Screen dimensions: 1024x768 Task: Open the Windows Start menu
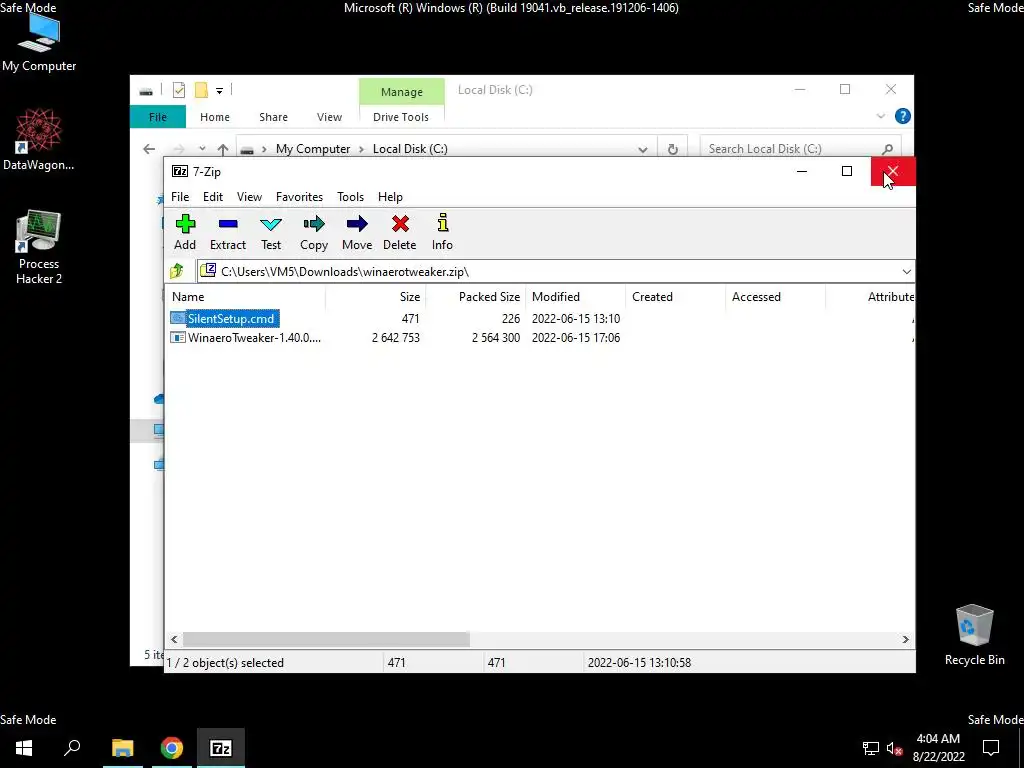pyautogui.click(x=24, y=748)
